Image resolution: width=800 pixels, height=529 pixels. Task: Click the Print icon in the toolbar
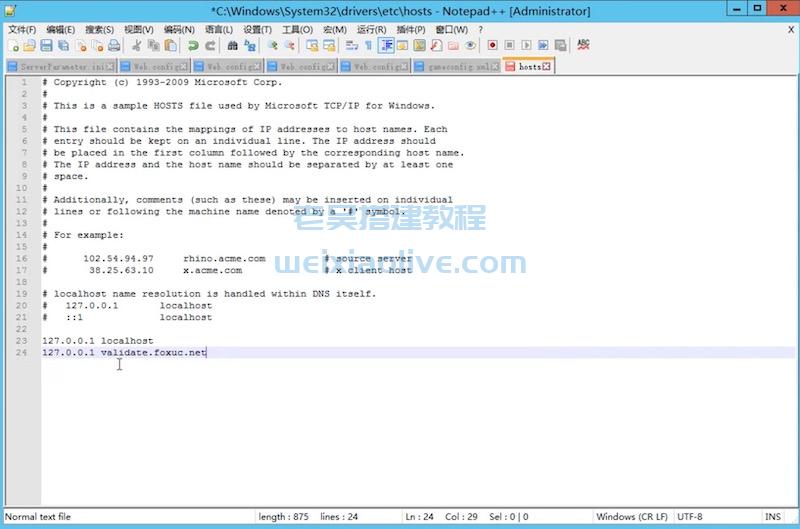[x=114, y=46]
